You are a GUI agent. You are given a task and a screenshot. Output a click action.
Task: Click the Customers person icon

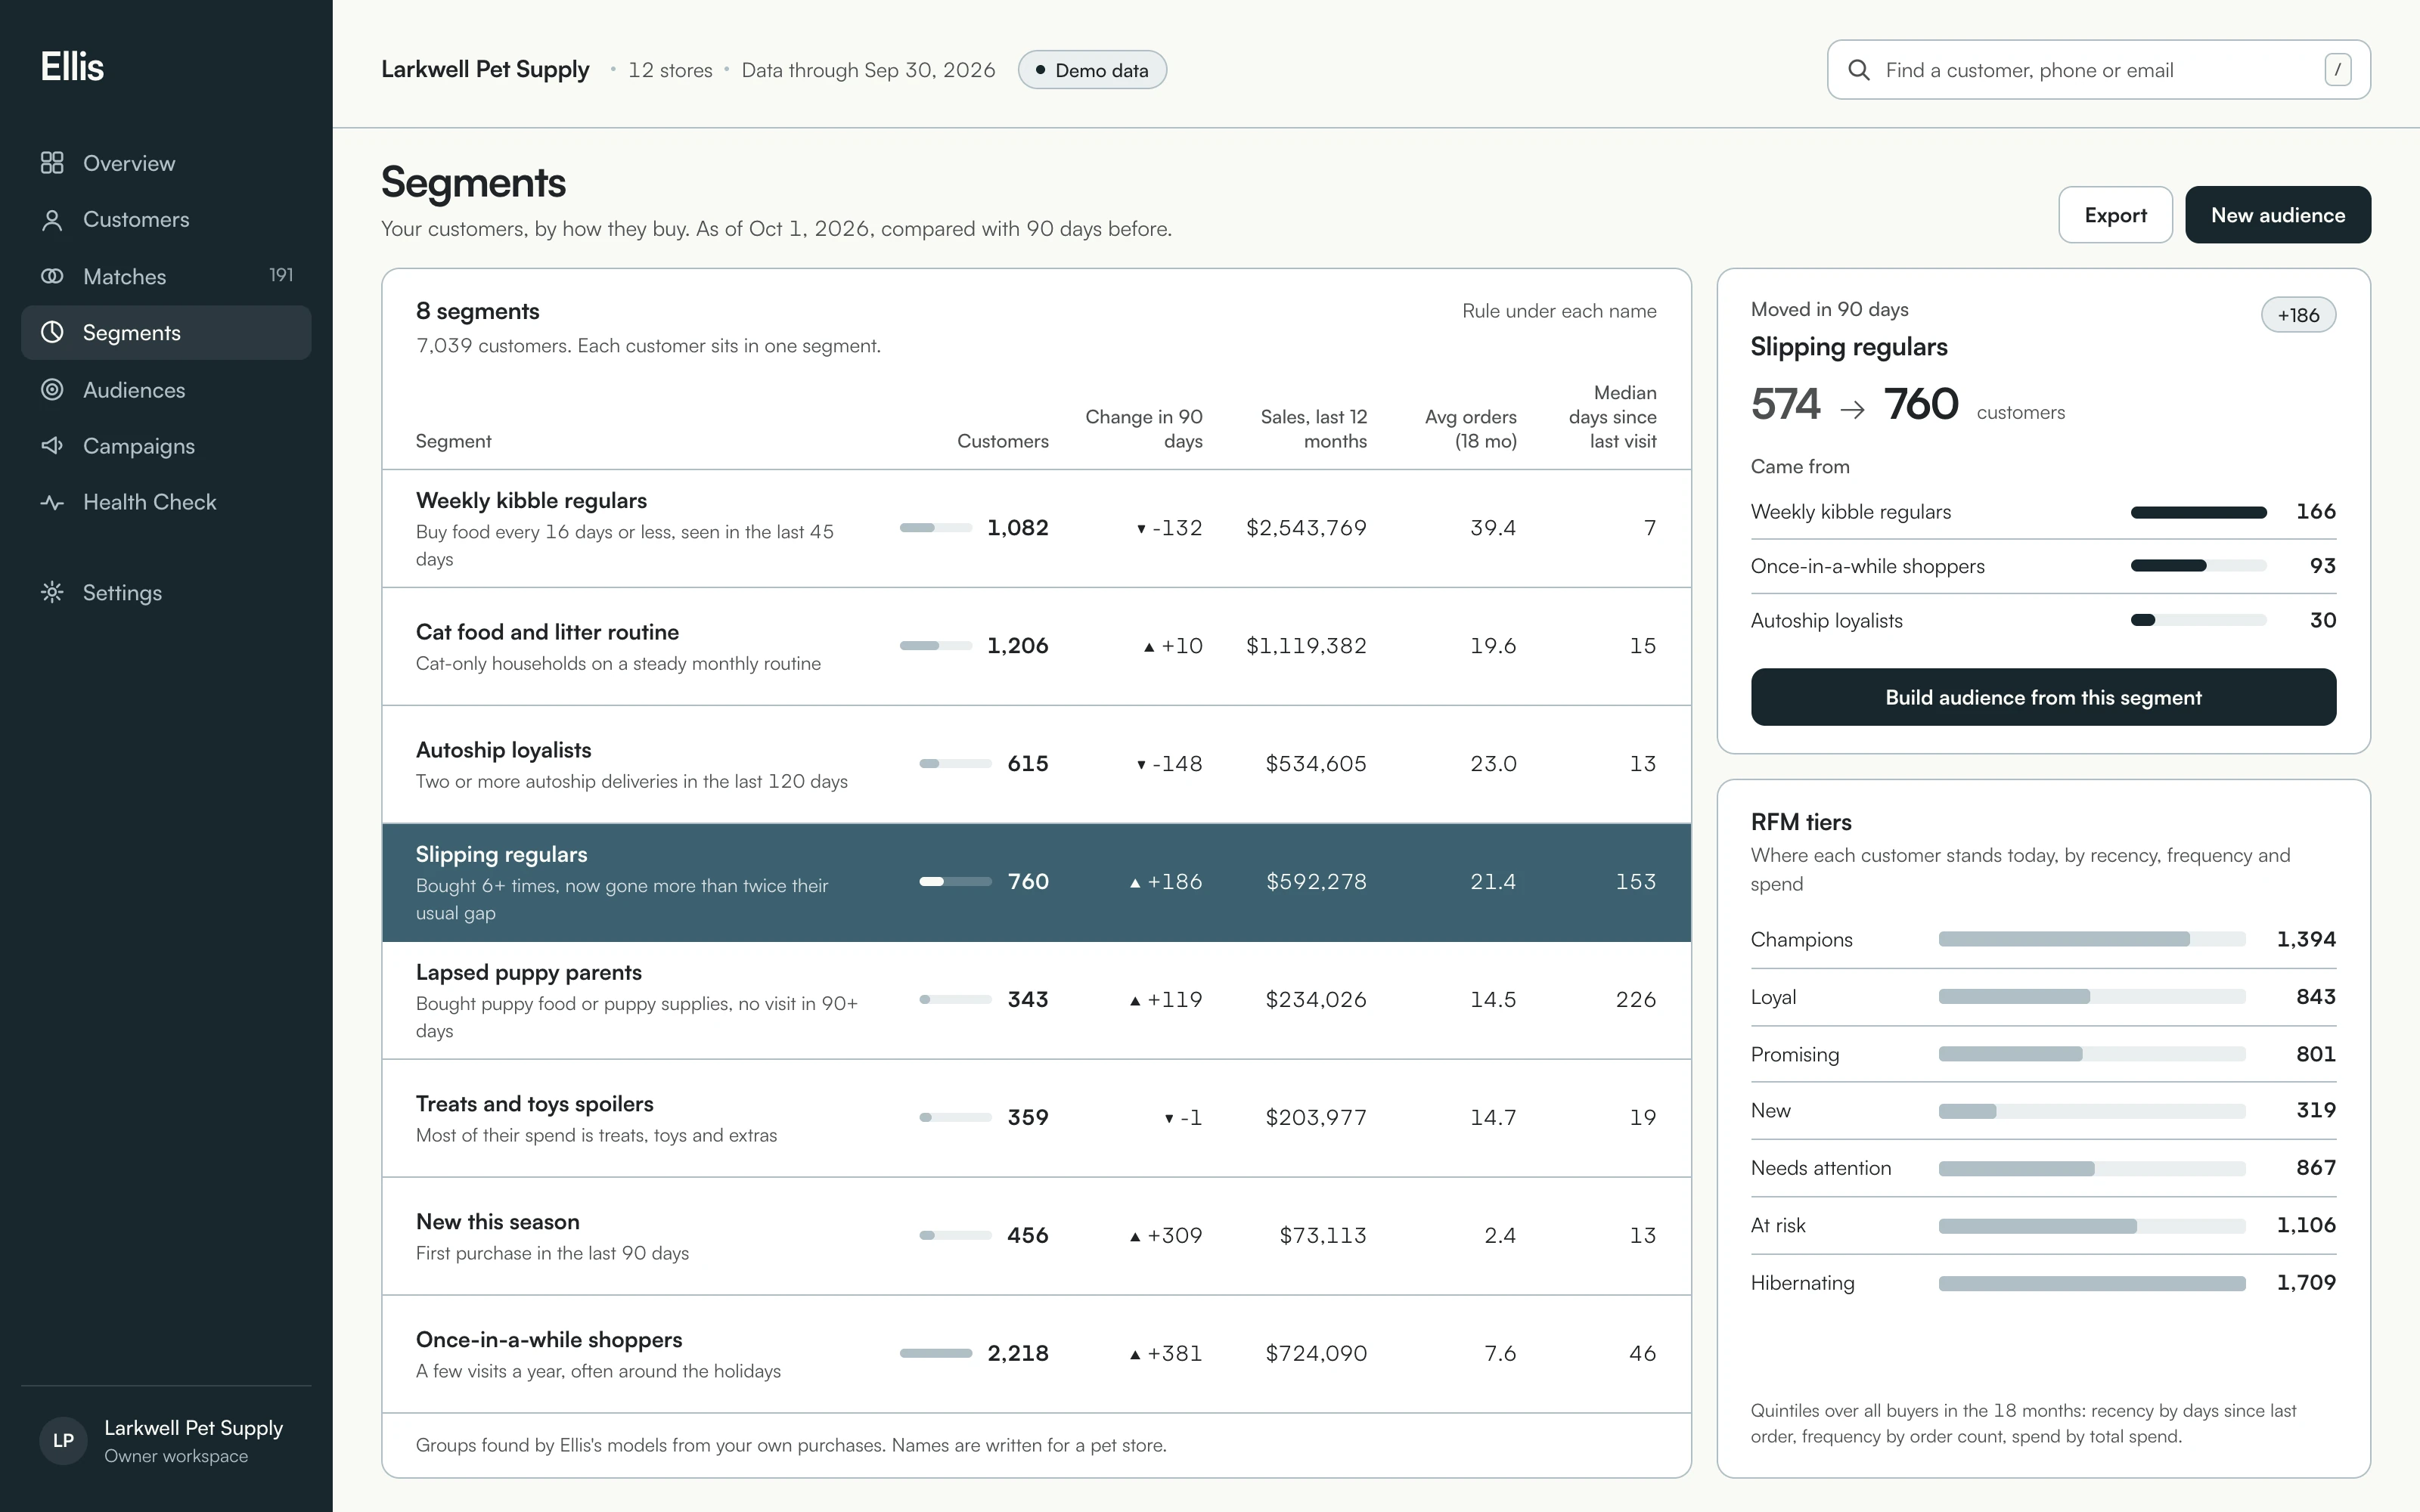pyautogui.click(x=52, y=220)
